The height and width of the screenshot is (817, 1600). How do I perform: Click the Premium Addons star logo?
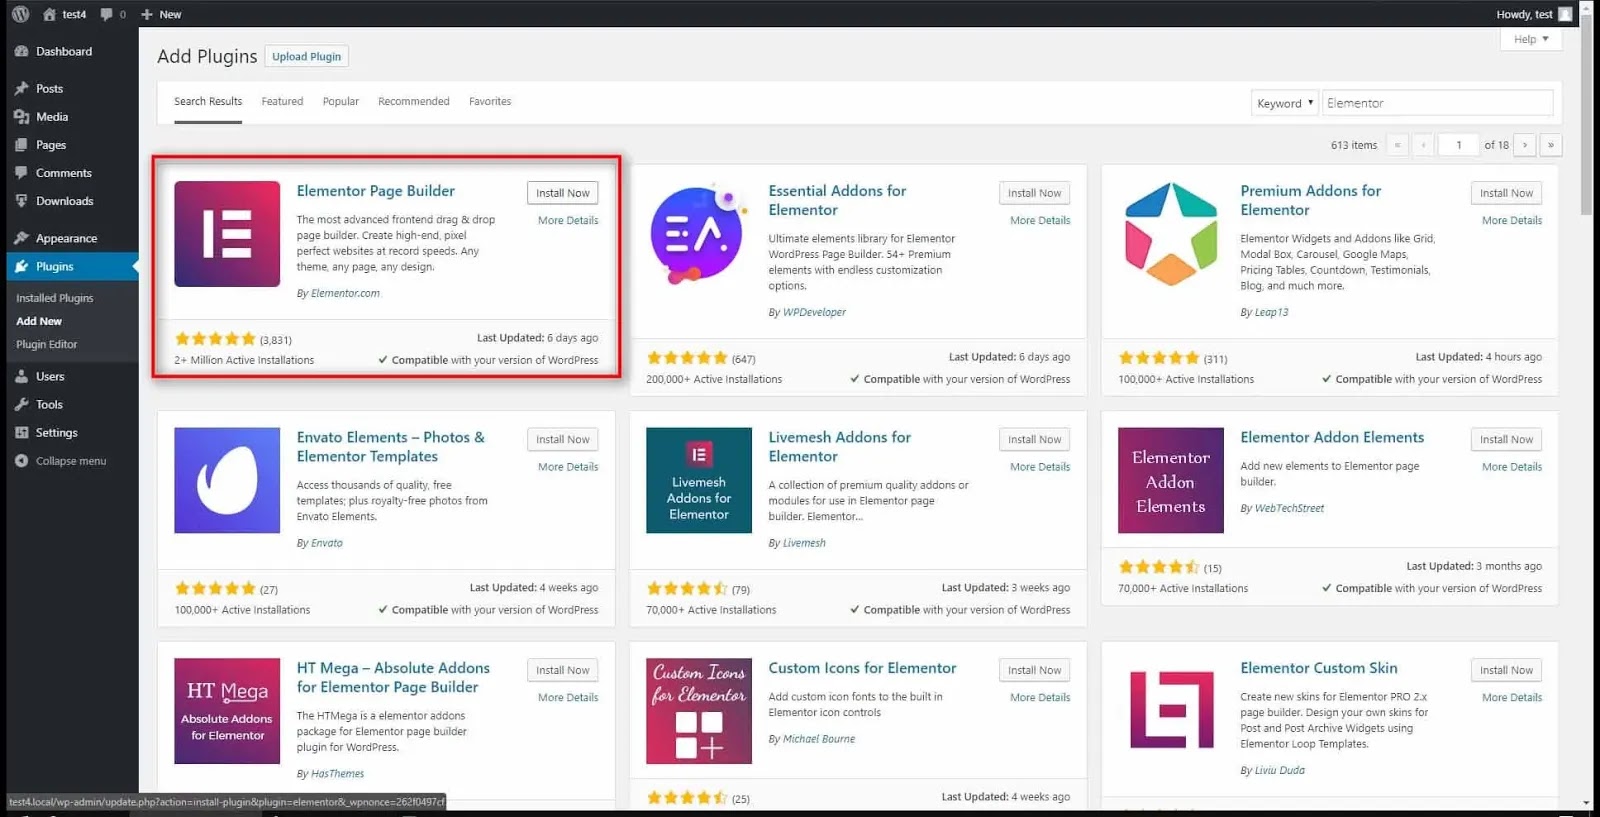[1171, 234]
